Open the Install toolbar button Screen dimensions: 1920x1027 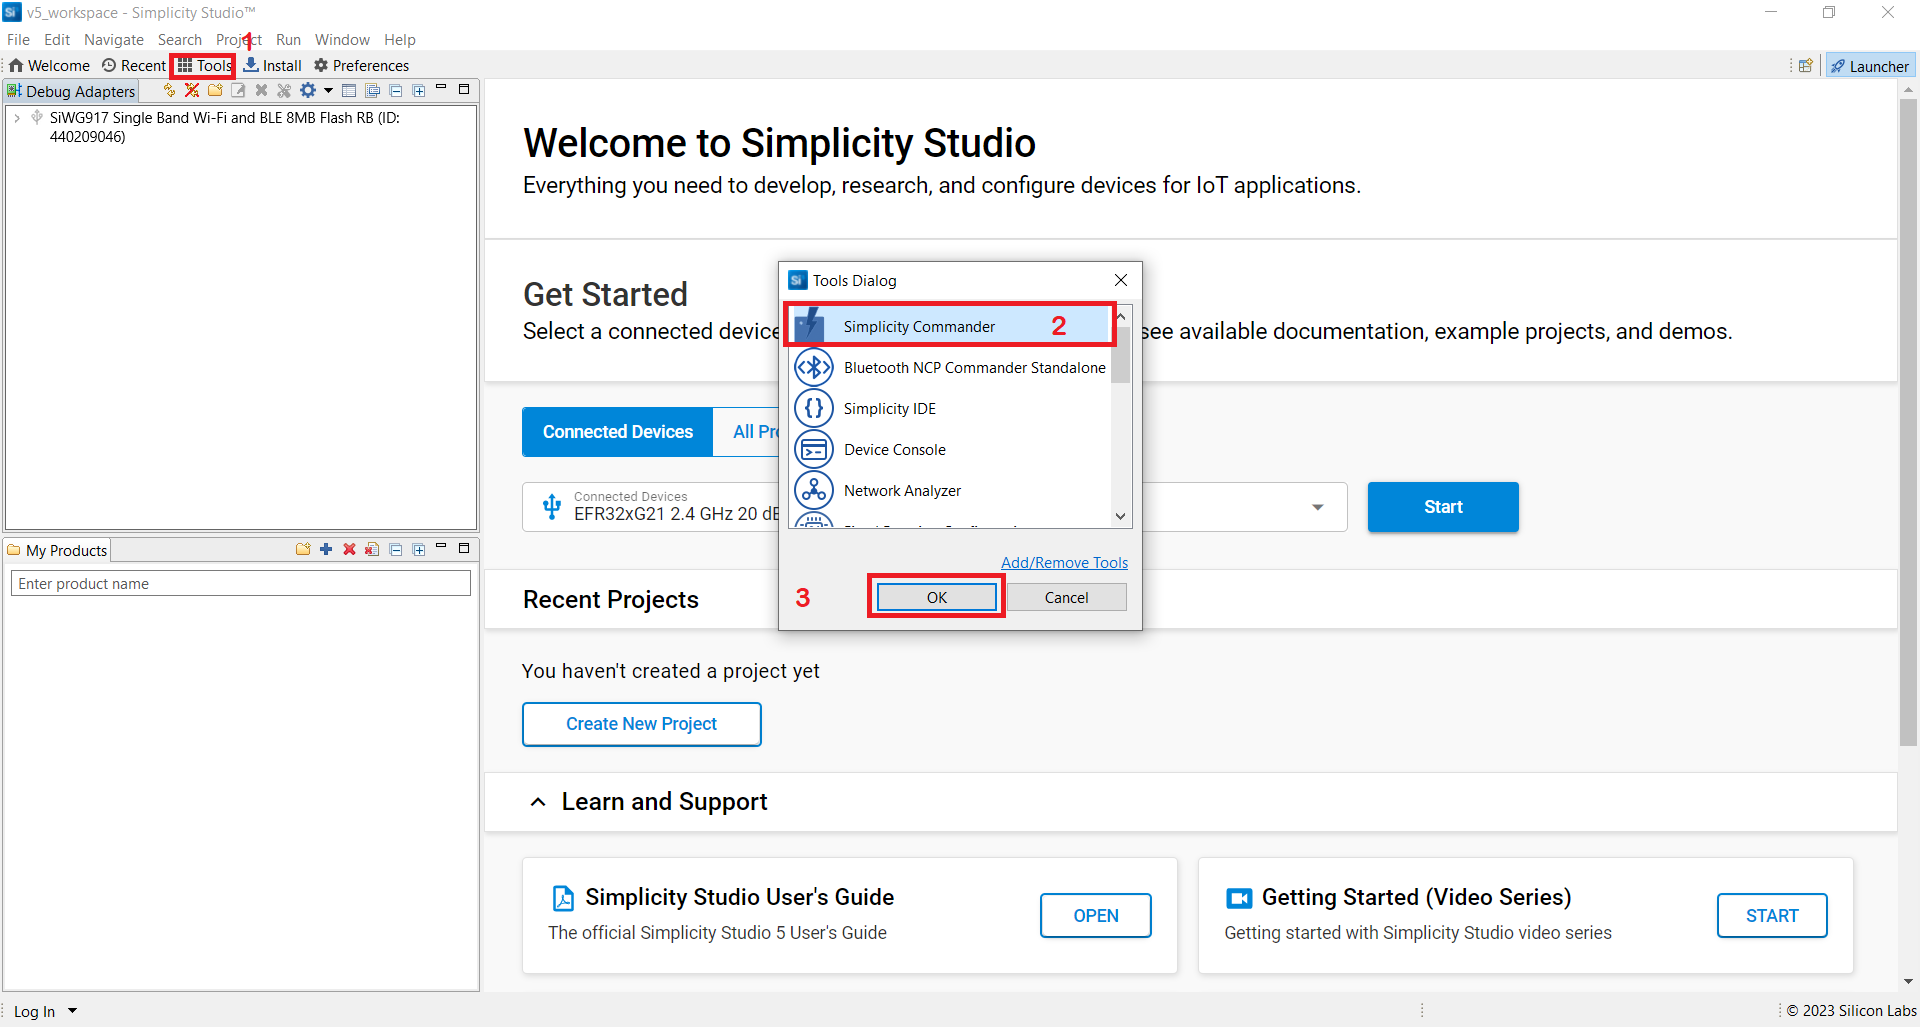tap(273, 66)
